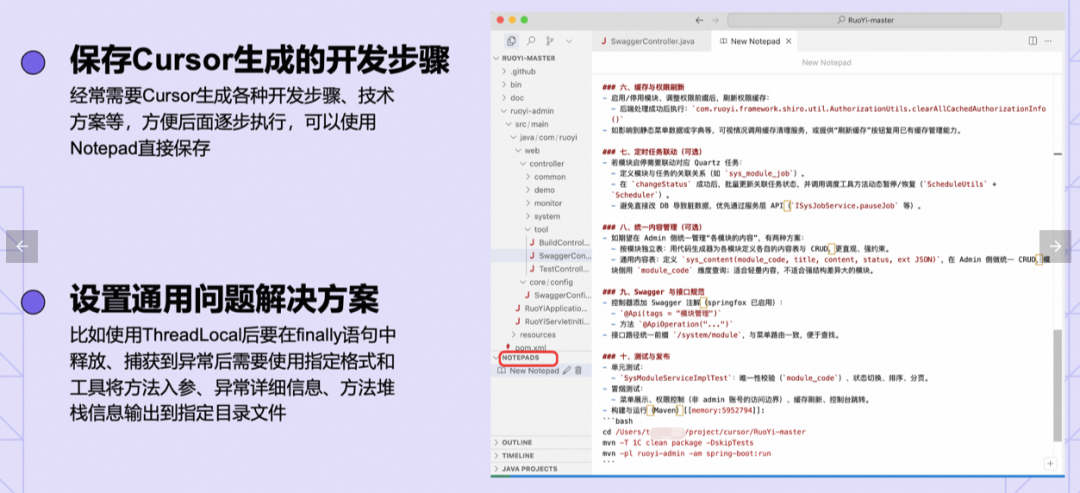This screenshot has height=493, width=1080.
Task: Click the '### 六、缓存与权限刷新' heading
Action: click(643, 87)
